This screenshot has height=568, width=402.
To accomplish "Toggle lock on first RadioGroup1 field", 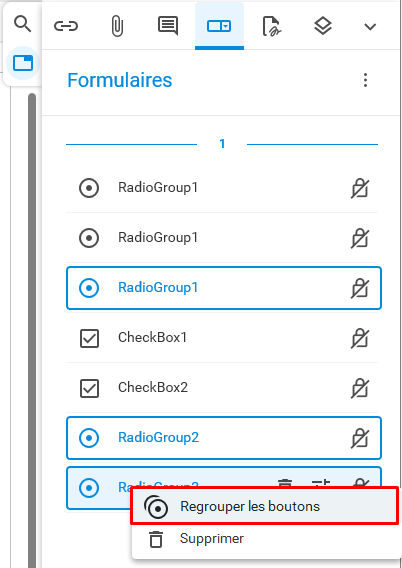I will pyautogui.click(x=360, y=188).
